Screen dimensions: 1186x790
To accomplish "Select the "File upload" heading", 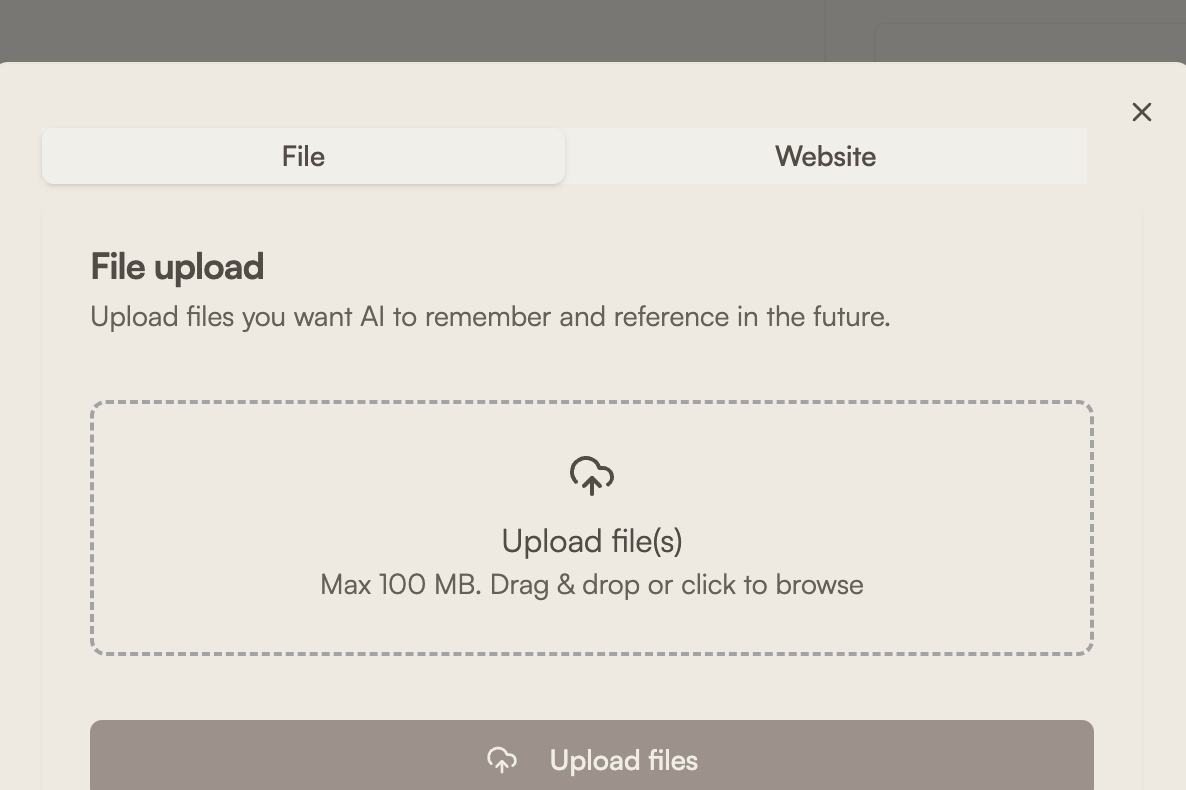I will [x=177, y=267].
